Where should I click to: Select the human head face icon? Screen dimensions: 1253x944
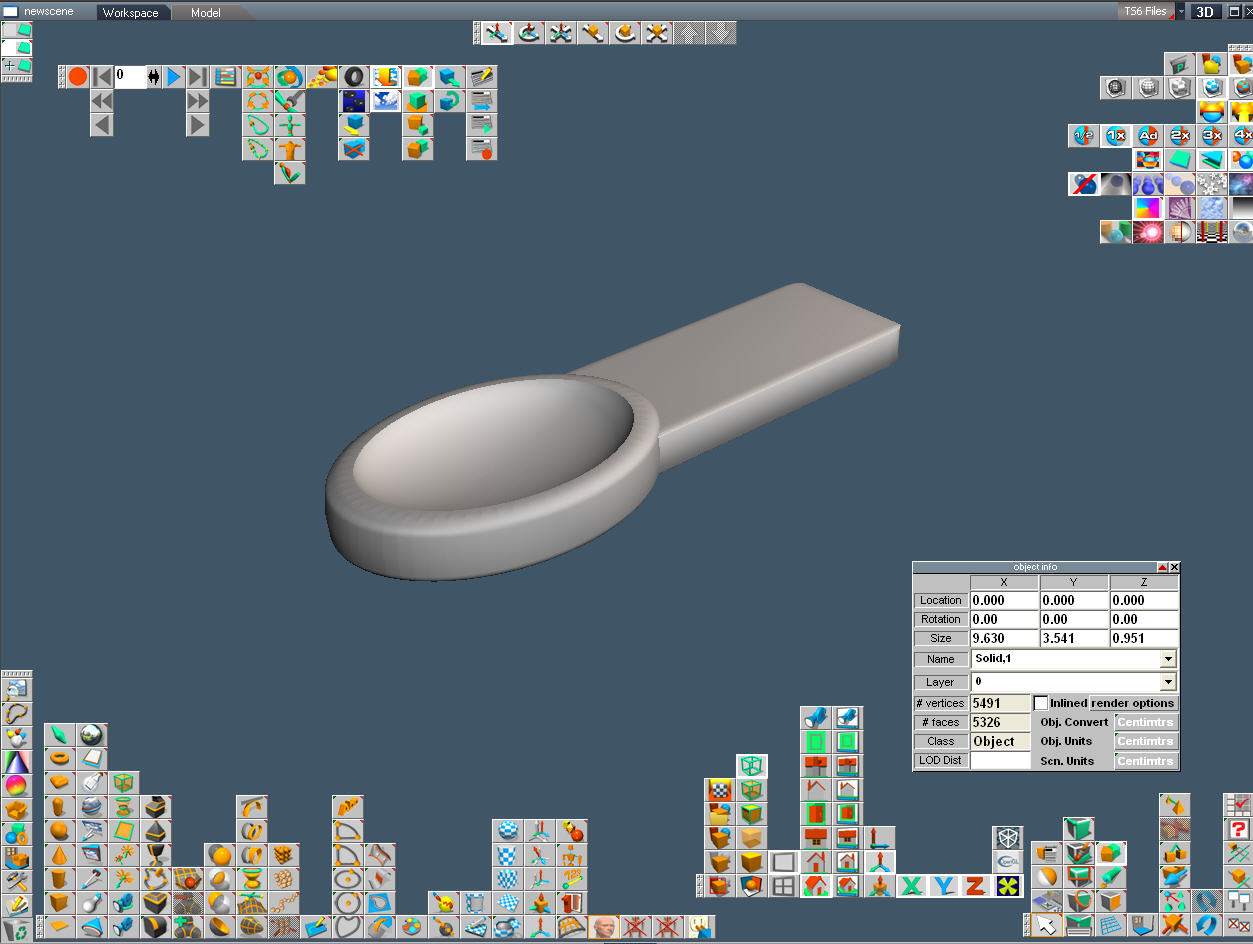click(603, 927)
